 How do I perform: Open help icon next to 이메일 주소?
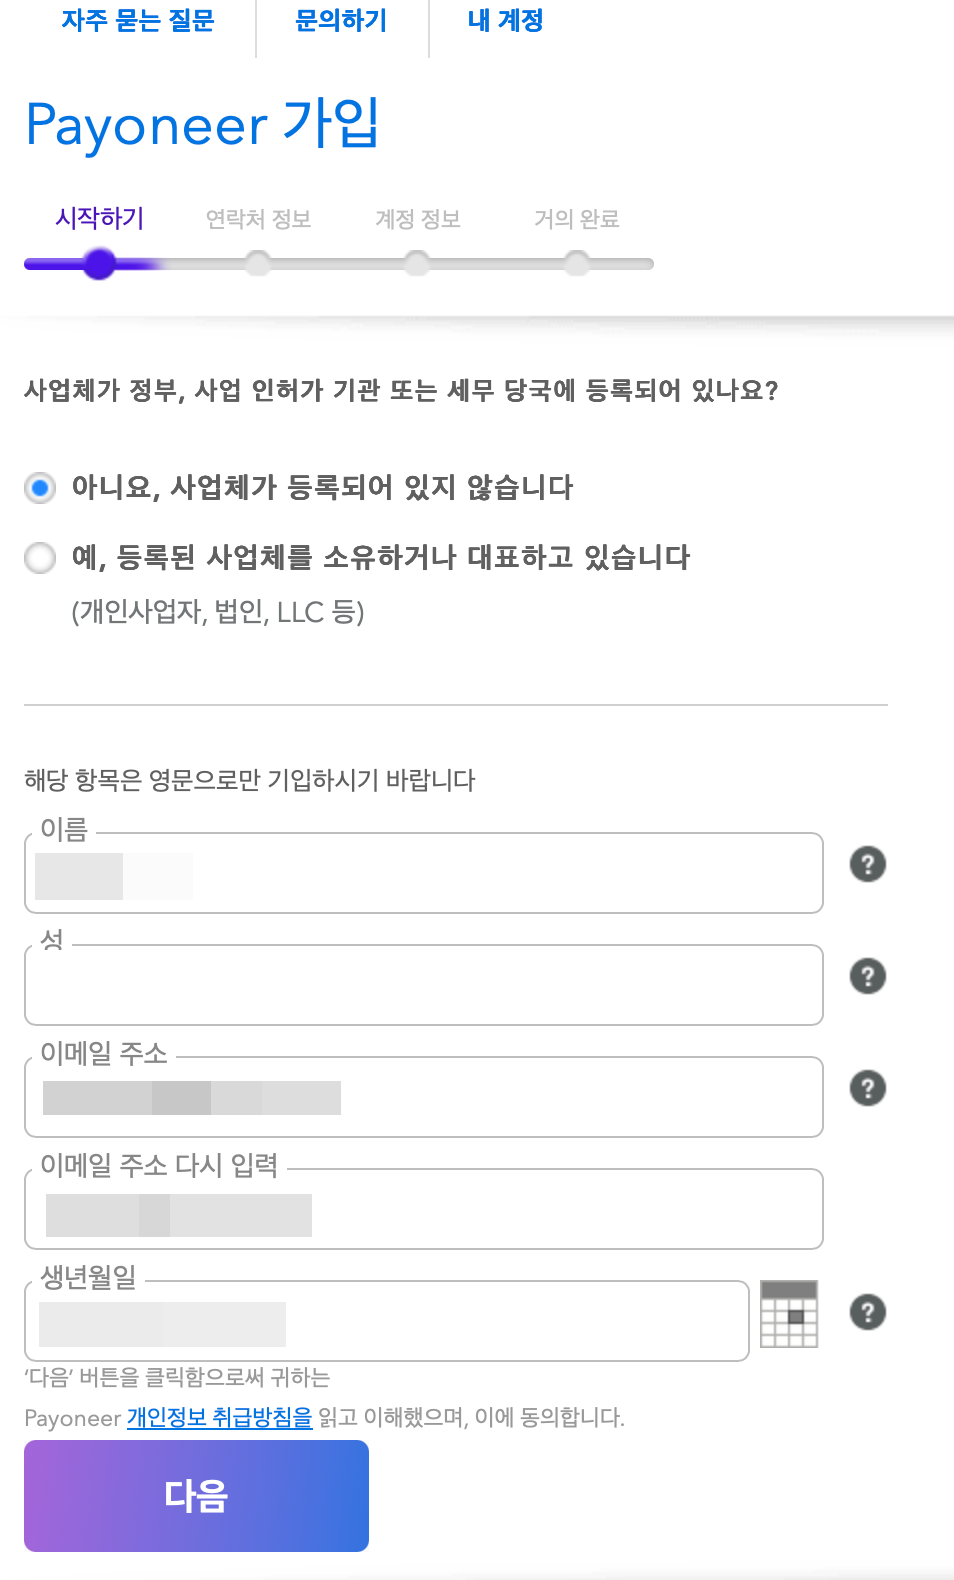867,1088
